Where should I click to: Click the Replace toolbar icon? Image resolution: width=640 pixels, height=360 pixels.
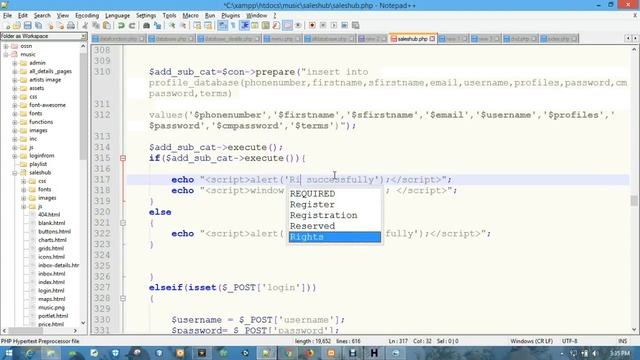[x=157, y=26]
